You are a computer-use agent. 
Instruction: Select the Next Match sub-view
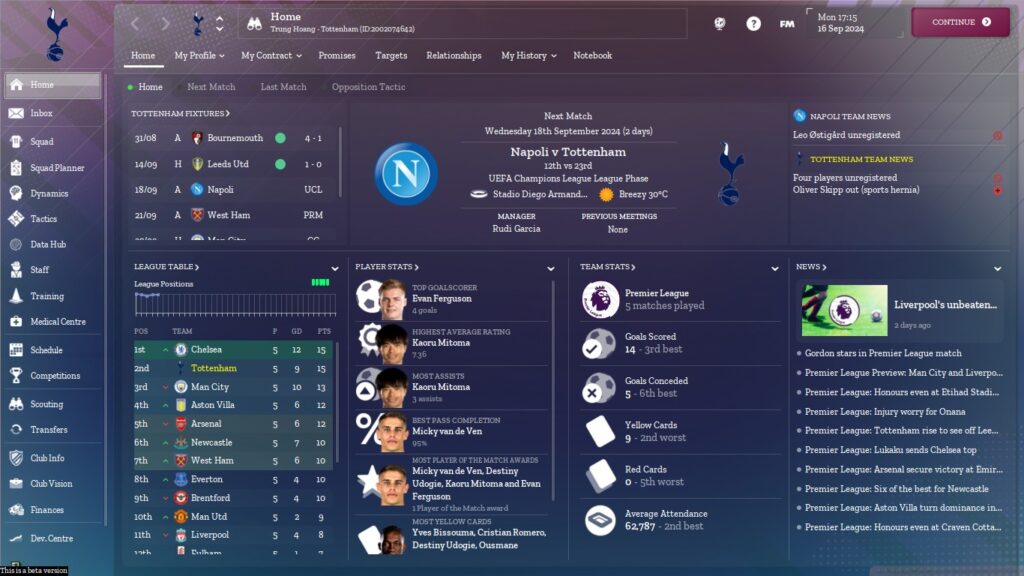[x=211, y=87]
